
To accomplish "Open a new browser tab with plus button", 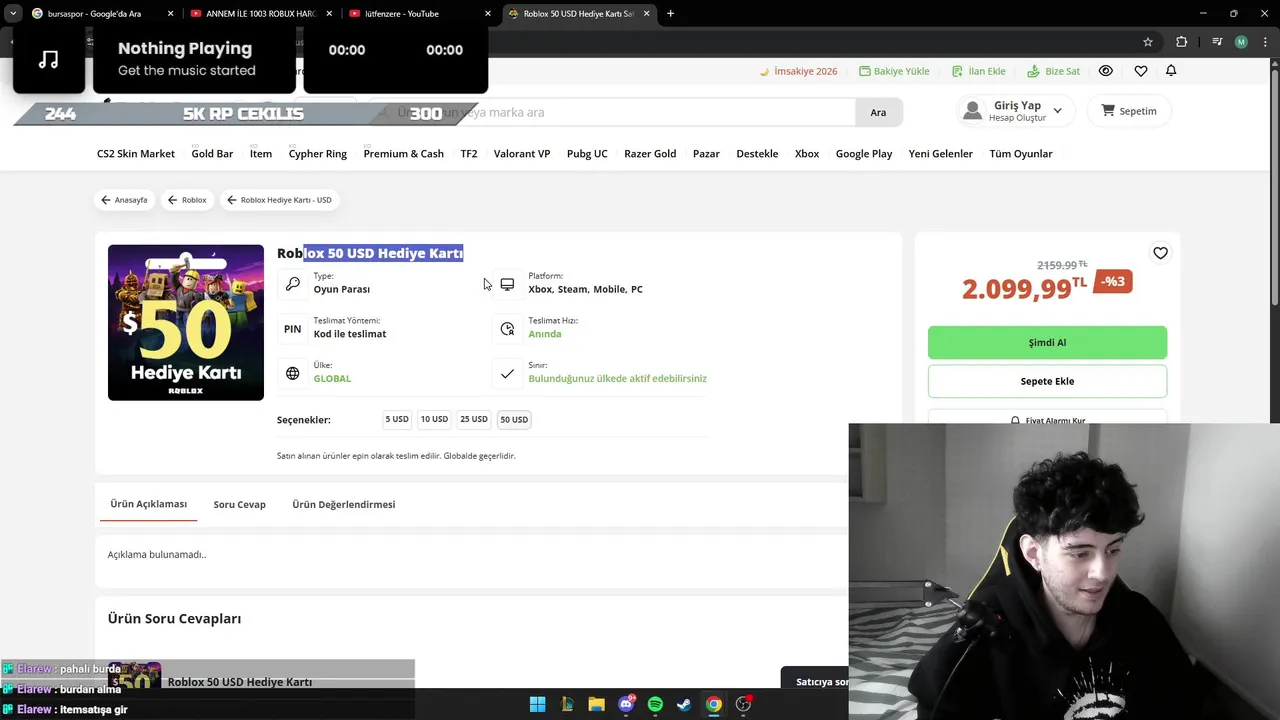I will click(670, 13).
